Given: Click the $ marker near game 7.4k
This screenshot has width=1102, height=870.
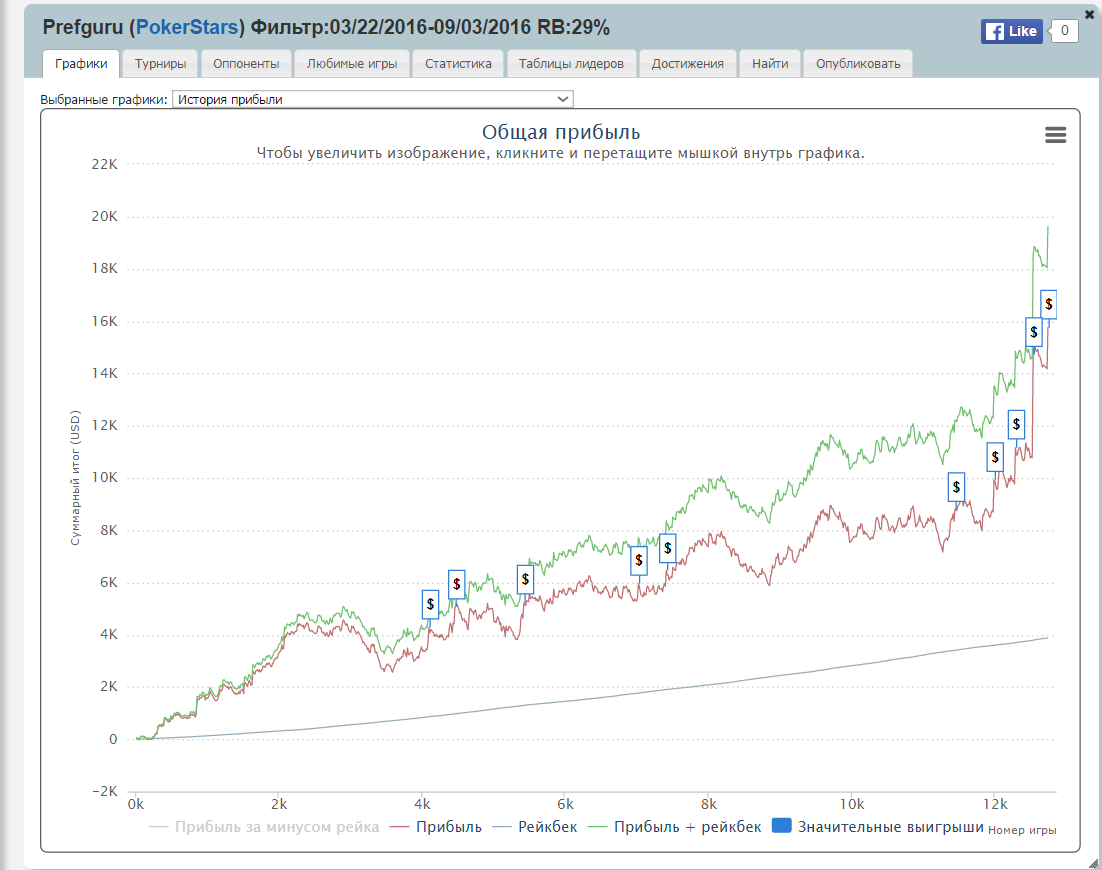Looking at the screenshot, I should 668,548.
